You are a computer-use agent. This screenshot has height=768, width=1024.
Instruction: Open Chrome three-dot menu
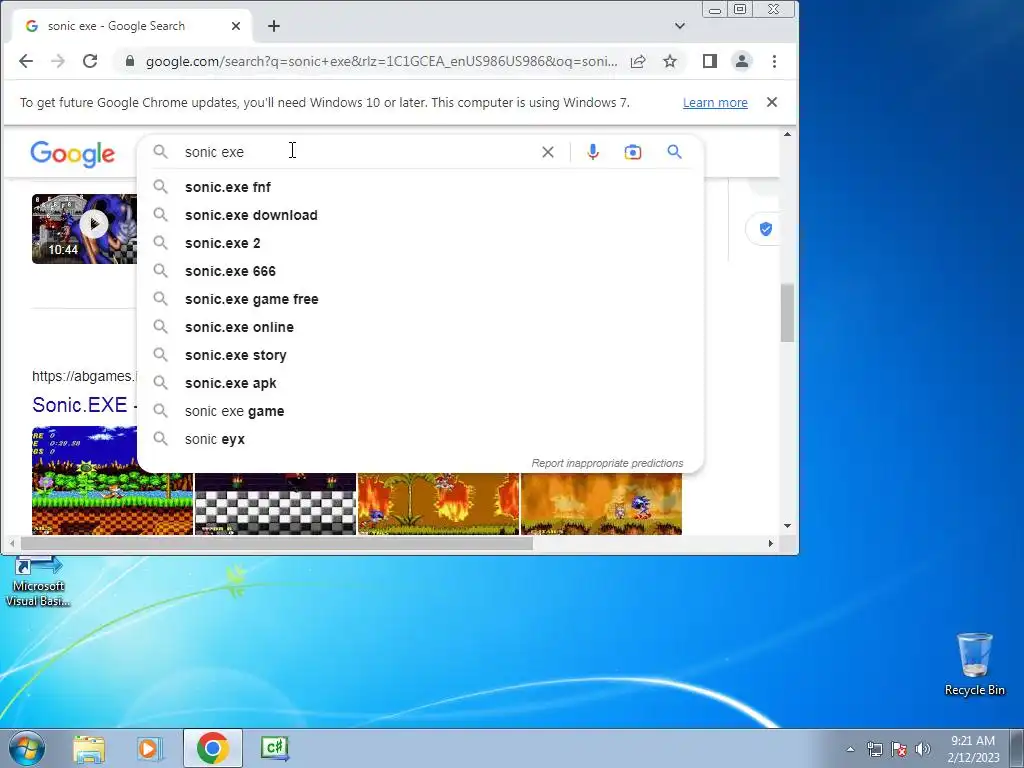click(x=775, y=61)
